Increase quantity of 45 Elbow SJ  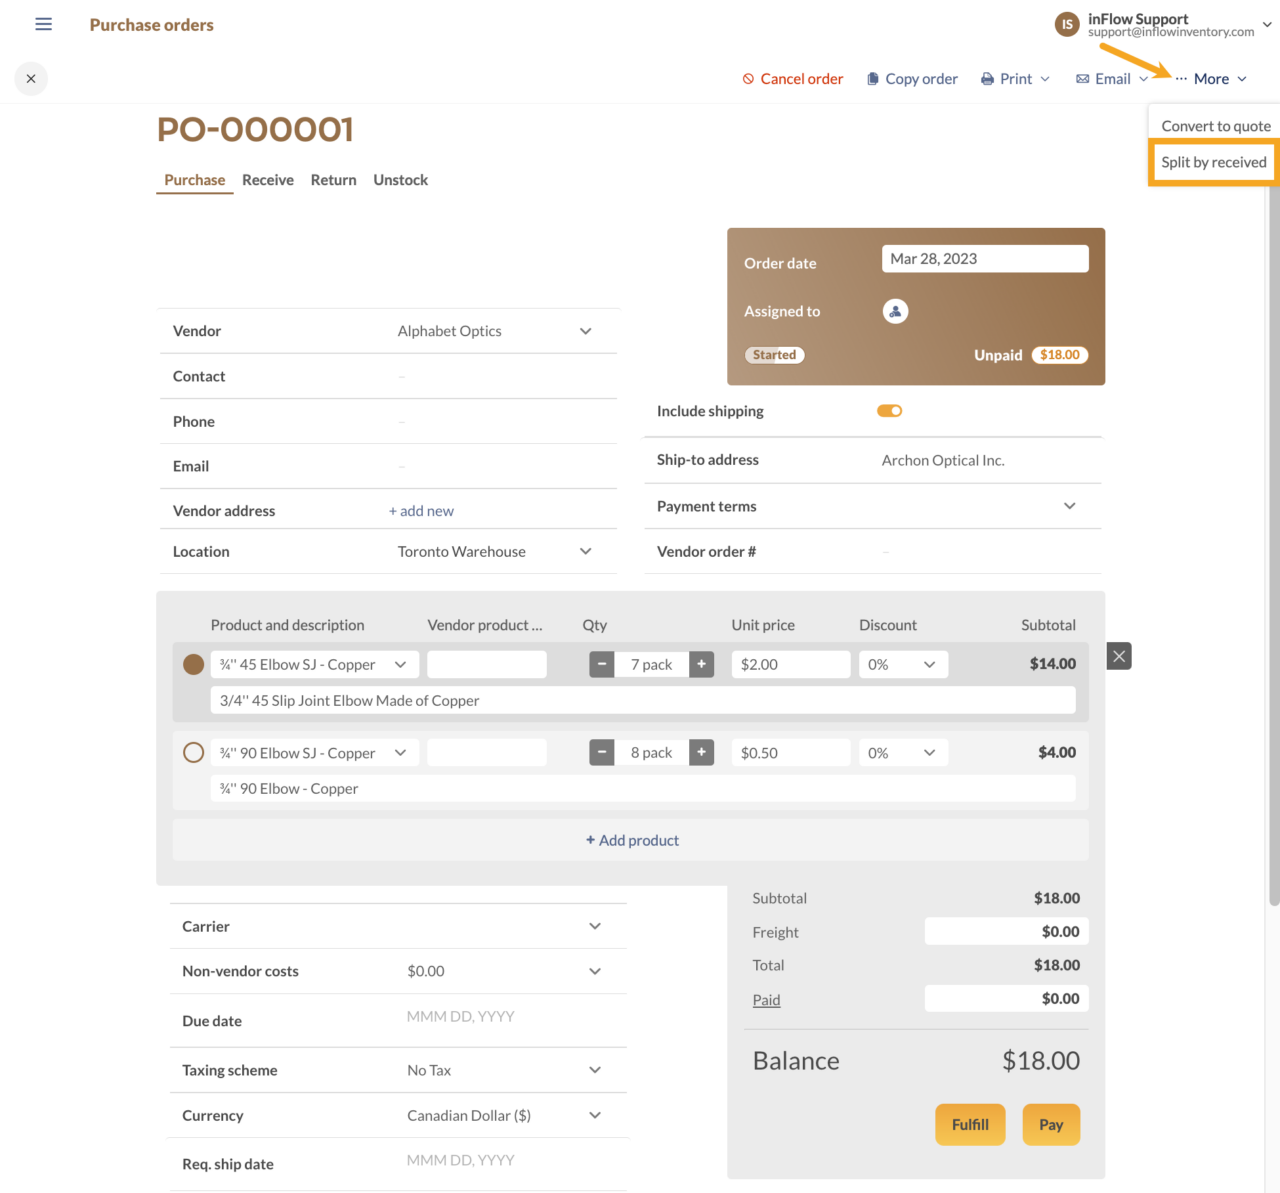coord(702,664)
